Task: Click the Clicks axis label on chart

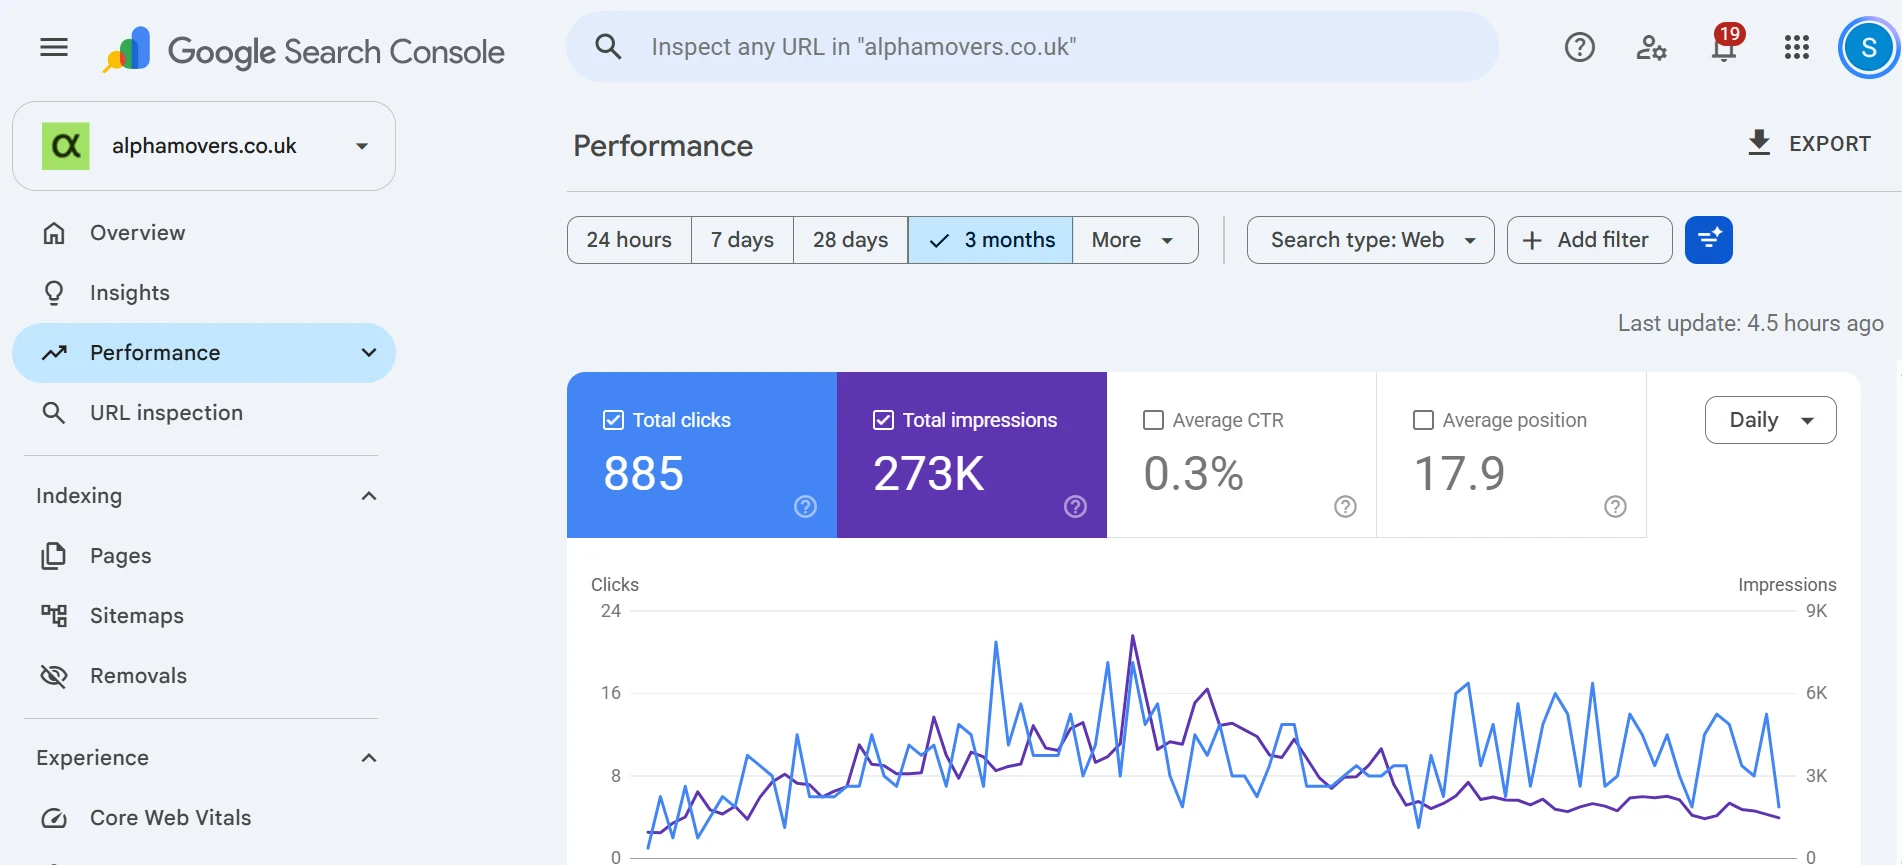Action: [x=614, y=585]
